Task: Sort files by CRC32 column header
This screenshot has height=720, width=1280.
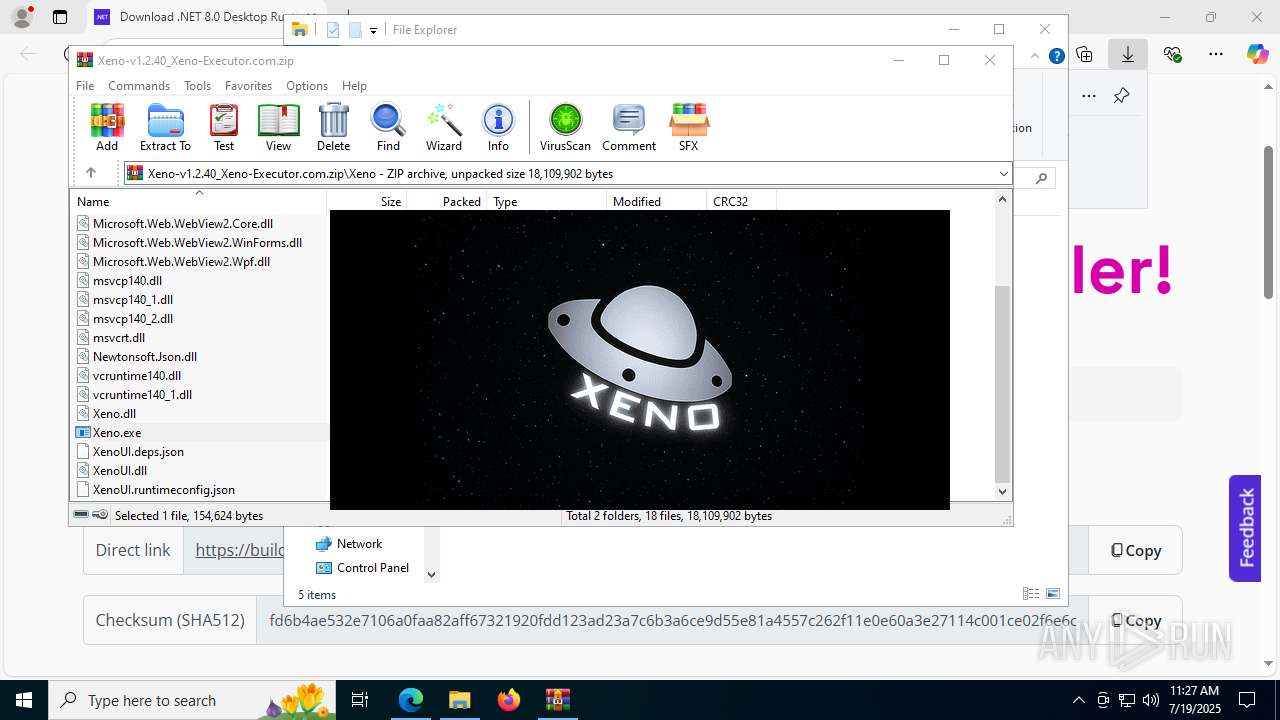Action: (741, 201)
